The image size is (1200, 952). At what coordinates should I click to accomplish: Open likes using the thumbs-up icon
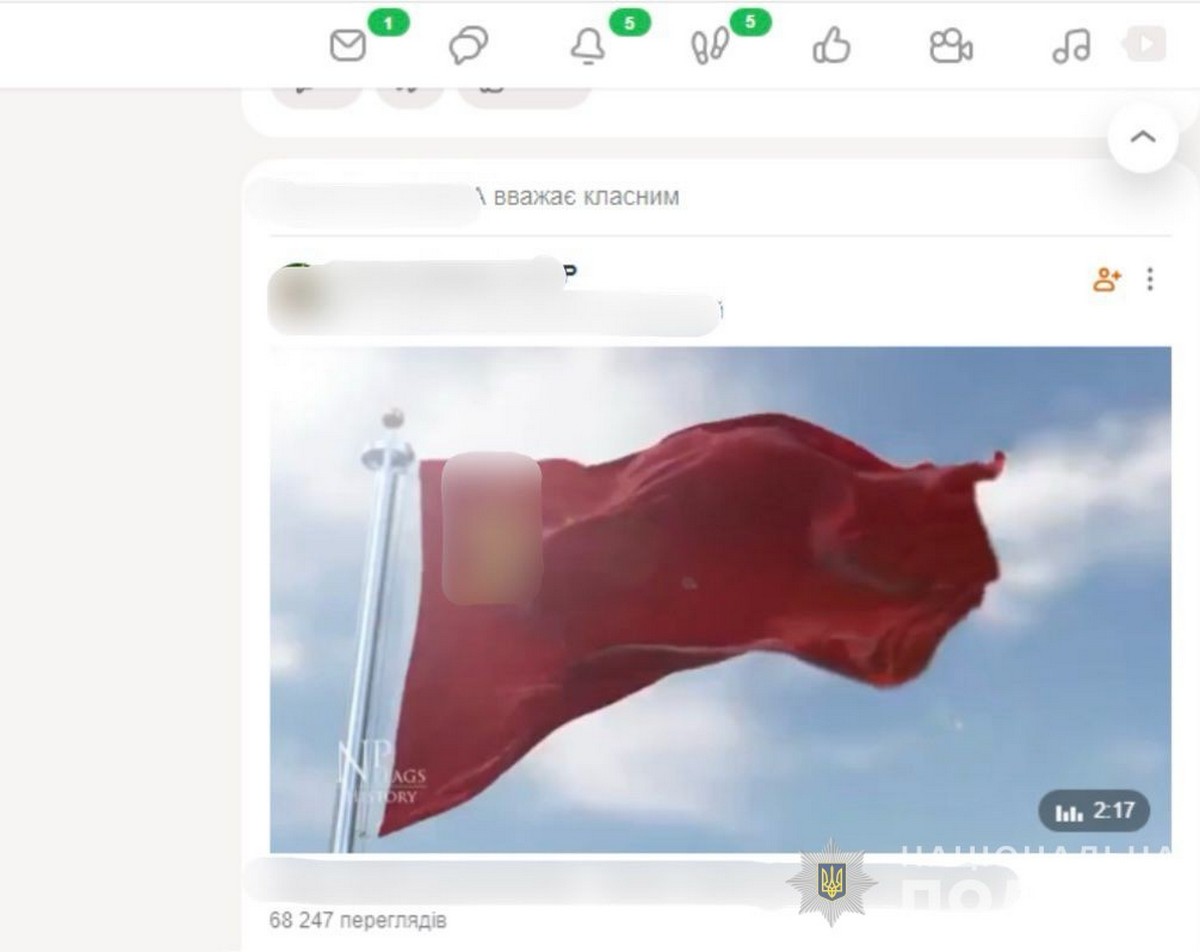click(831, 46)
